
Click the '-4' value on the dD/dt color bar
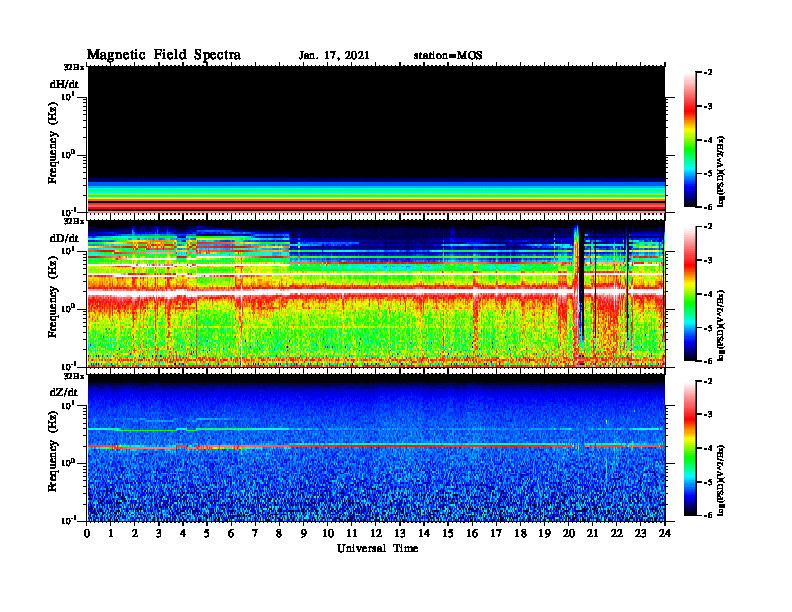tap(708, 294)
